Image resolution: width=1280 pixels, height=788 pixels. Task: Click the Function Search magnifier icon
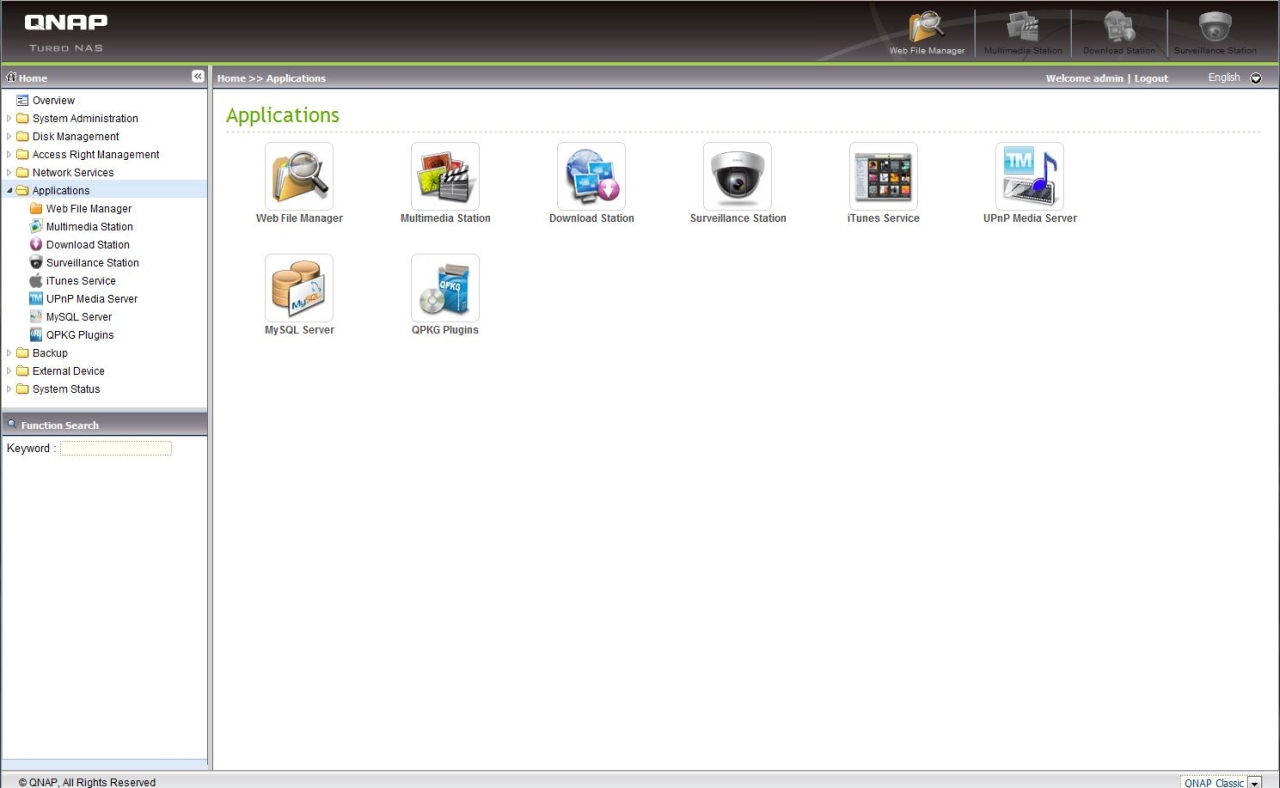(x=12, y=424)
